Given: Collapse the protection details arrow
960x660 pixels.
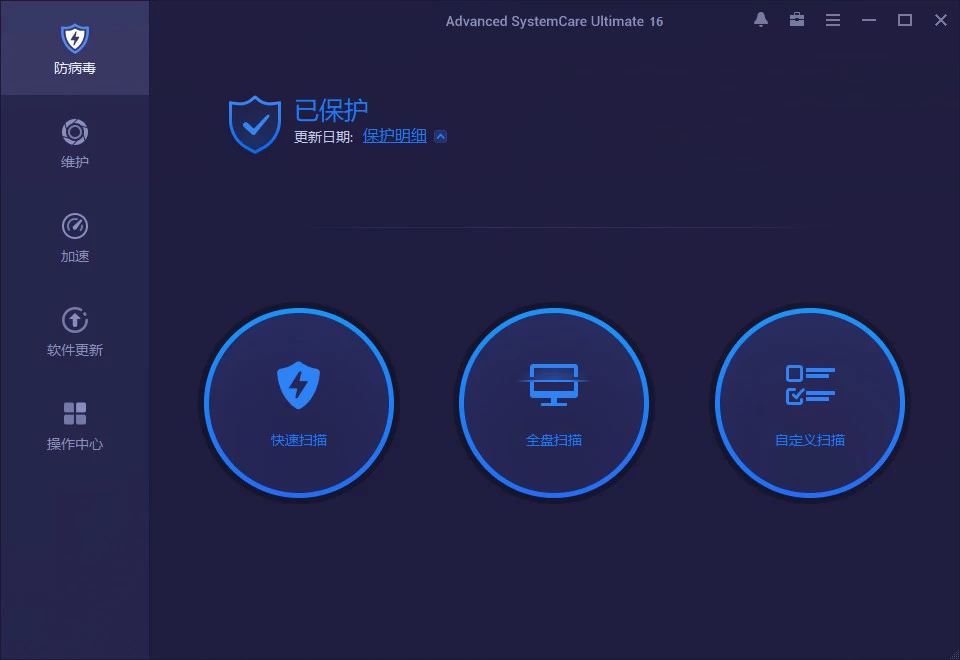Looking at the screenshot, I should (440, 137).
